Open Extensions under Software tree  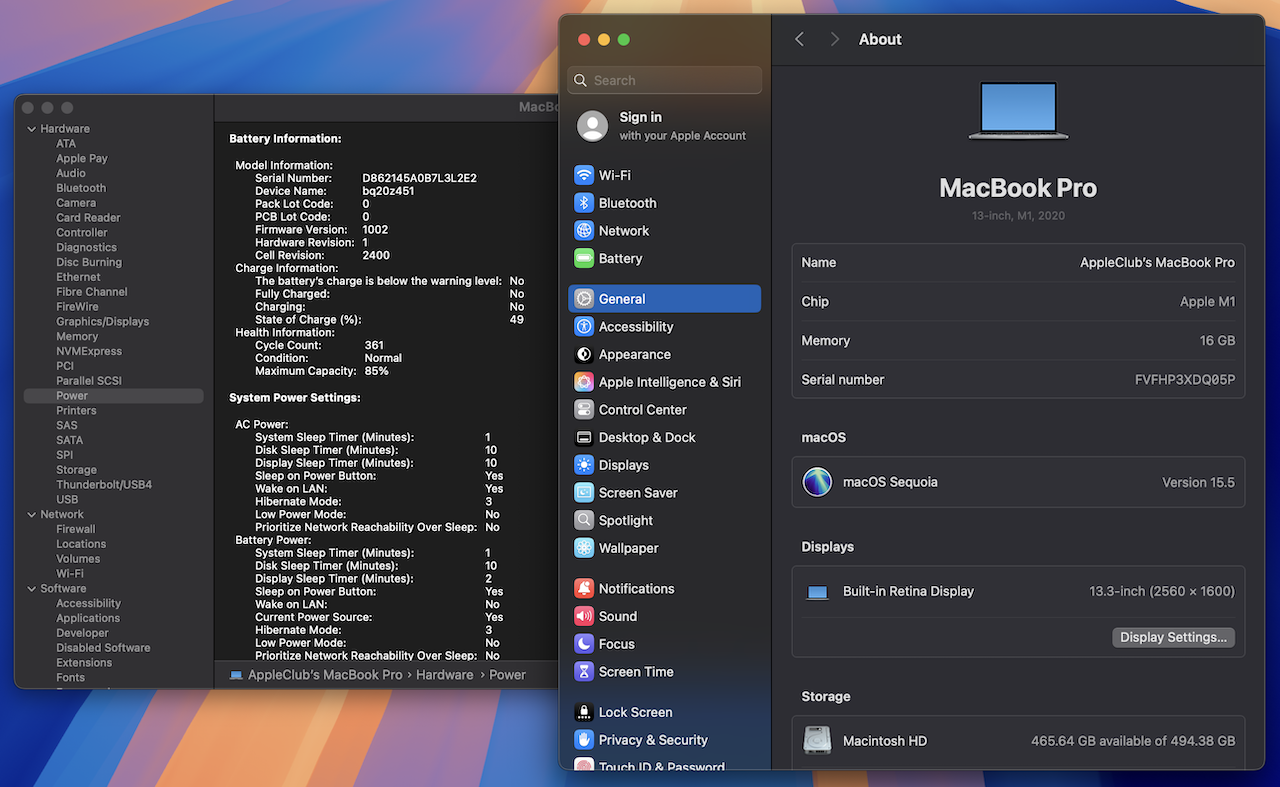(x=84, y=663)
